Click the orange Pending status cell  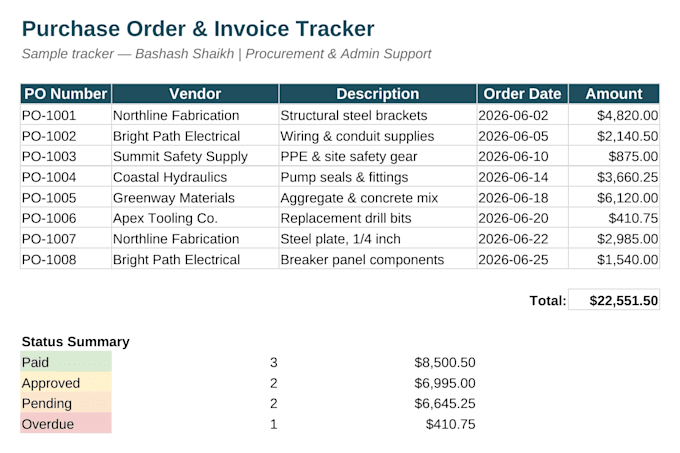[x=66, y=403]
